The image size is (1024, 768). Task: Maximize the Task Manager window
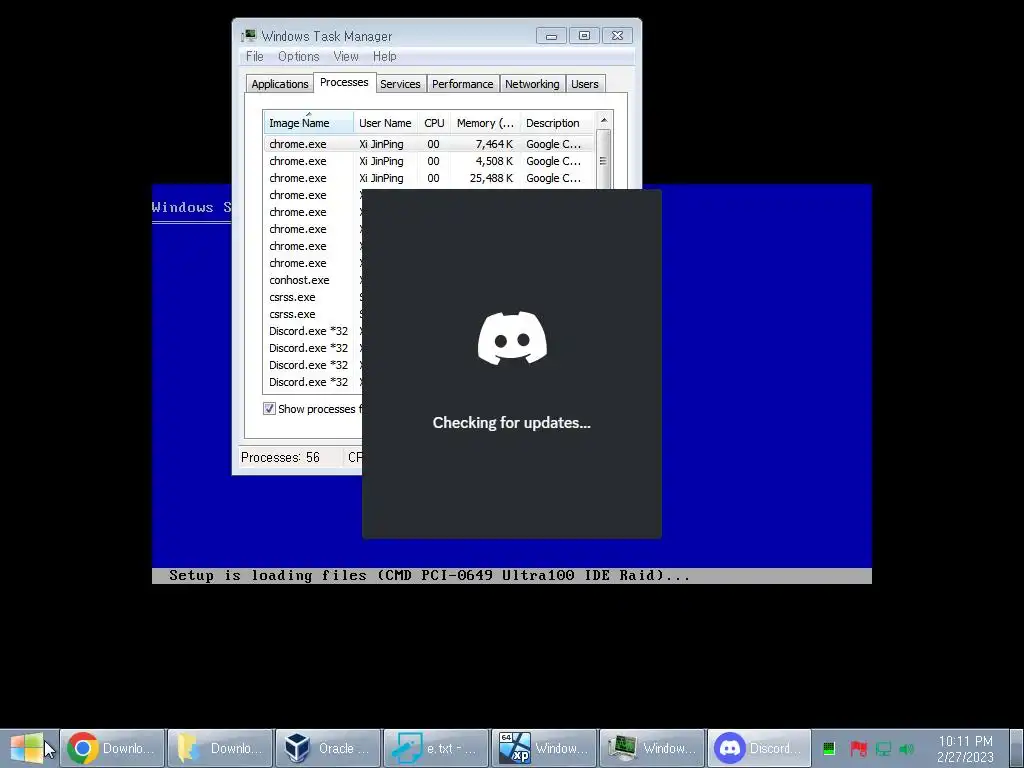(x=584, y=36)
